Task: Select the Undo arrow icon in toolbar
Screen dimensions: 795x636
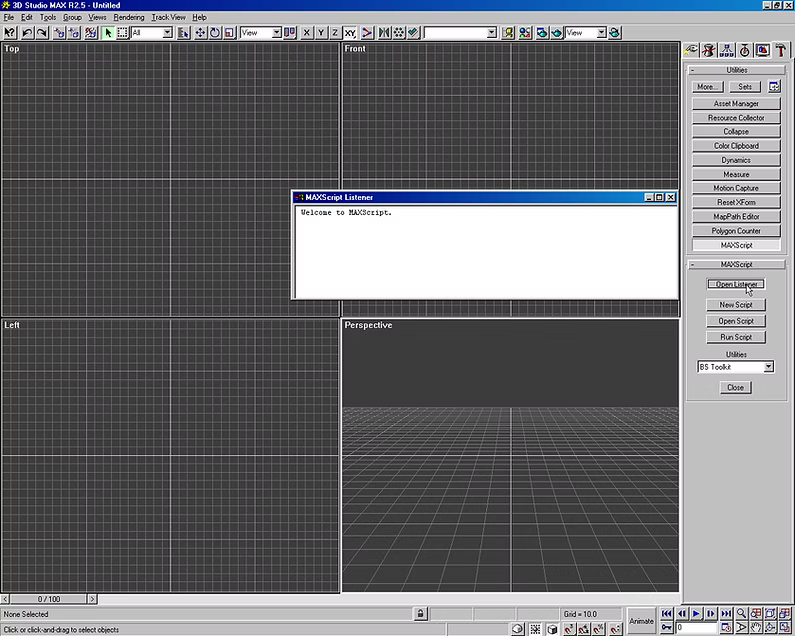Action: pos(27,33)
